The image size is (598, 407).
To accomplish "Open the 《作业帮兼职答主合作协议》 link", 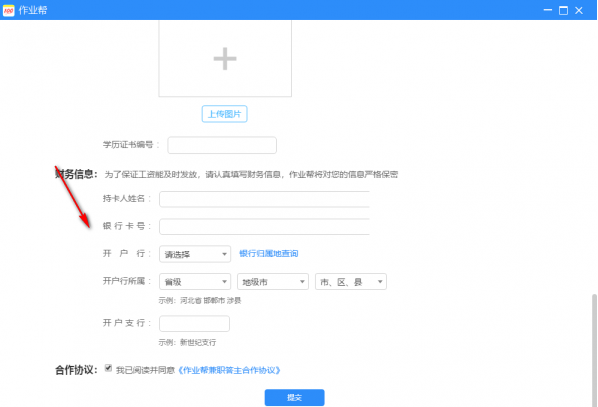I will (229, 370).
